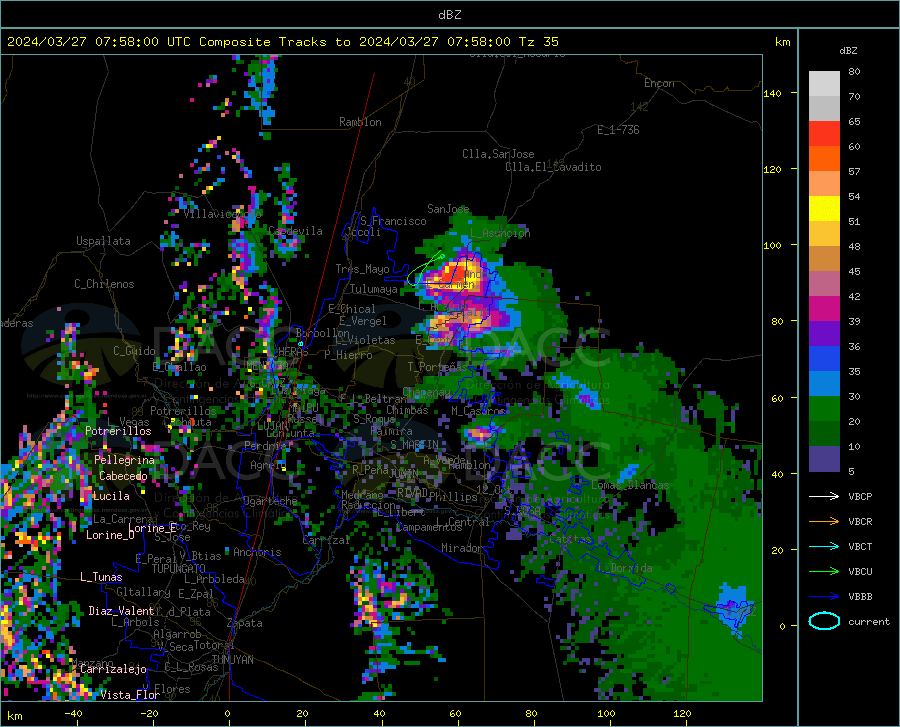This screenshot has height=727, width=900.
Task: Select the light gray 70 dBZ swatch
Action: pos(824,84)
